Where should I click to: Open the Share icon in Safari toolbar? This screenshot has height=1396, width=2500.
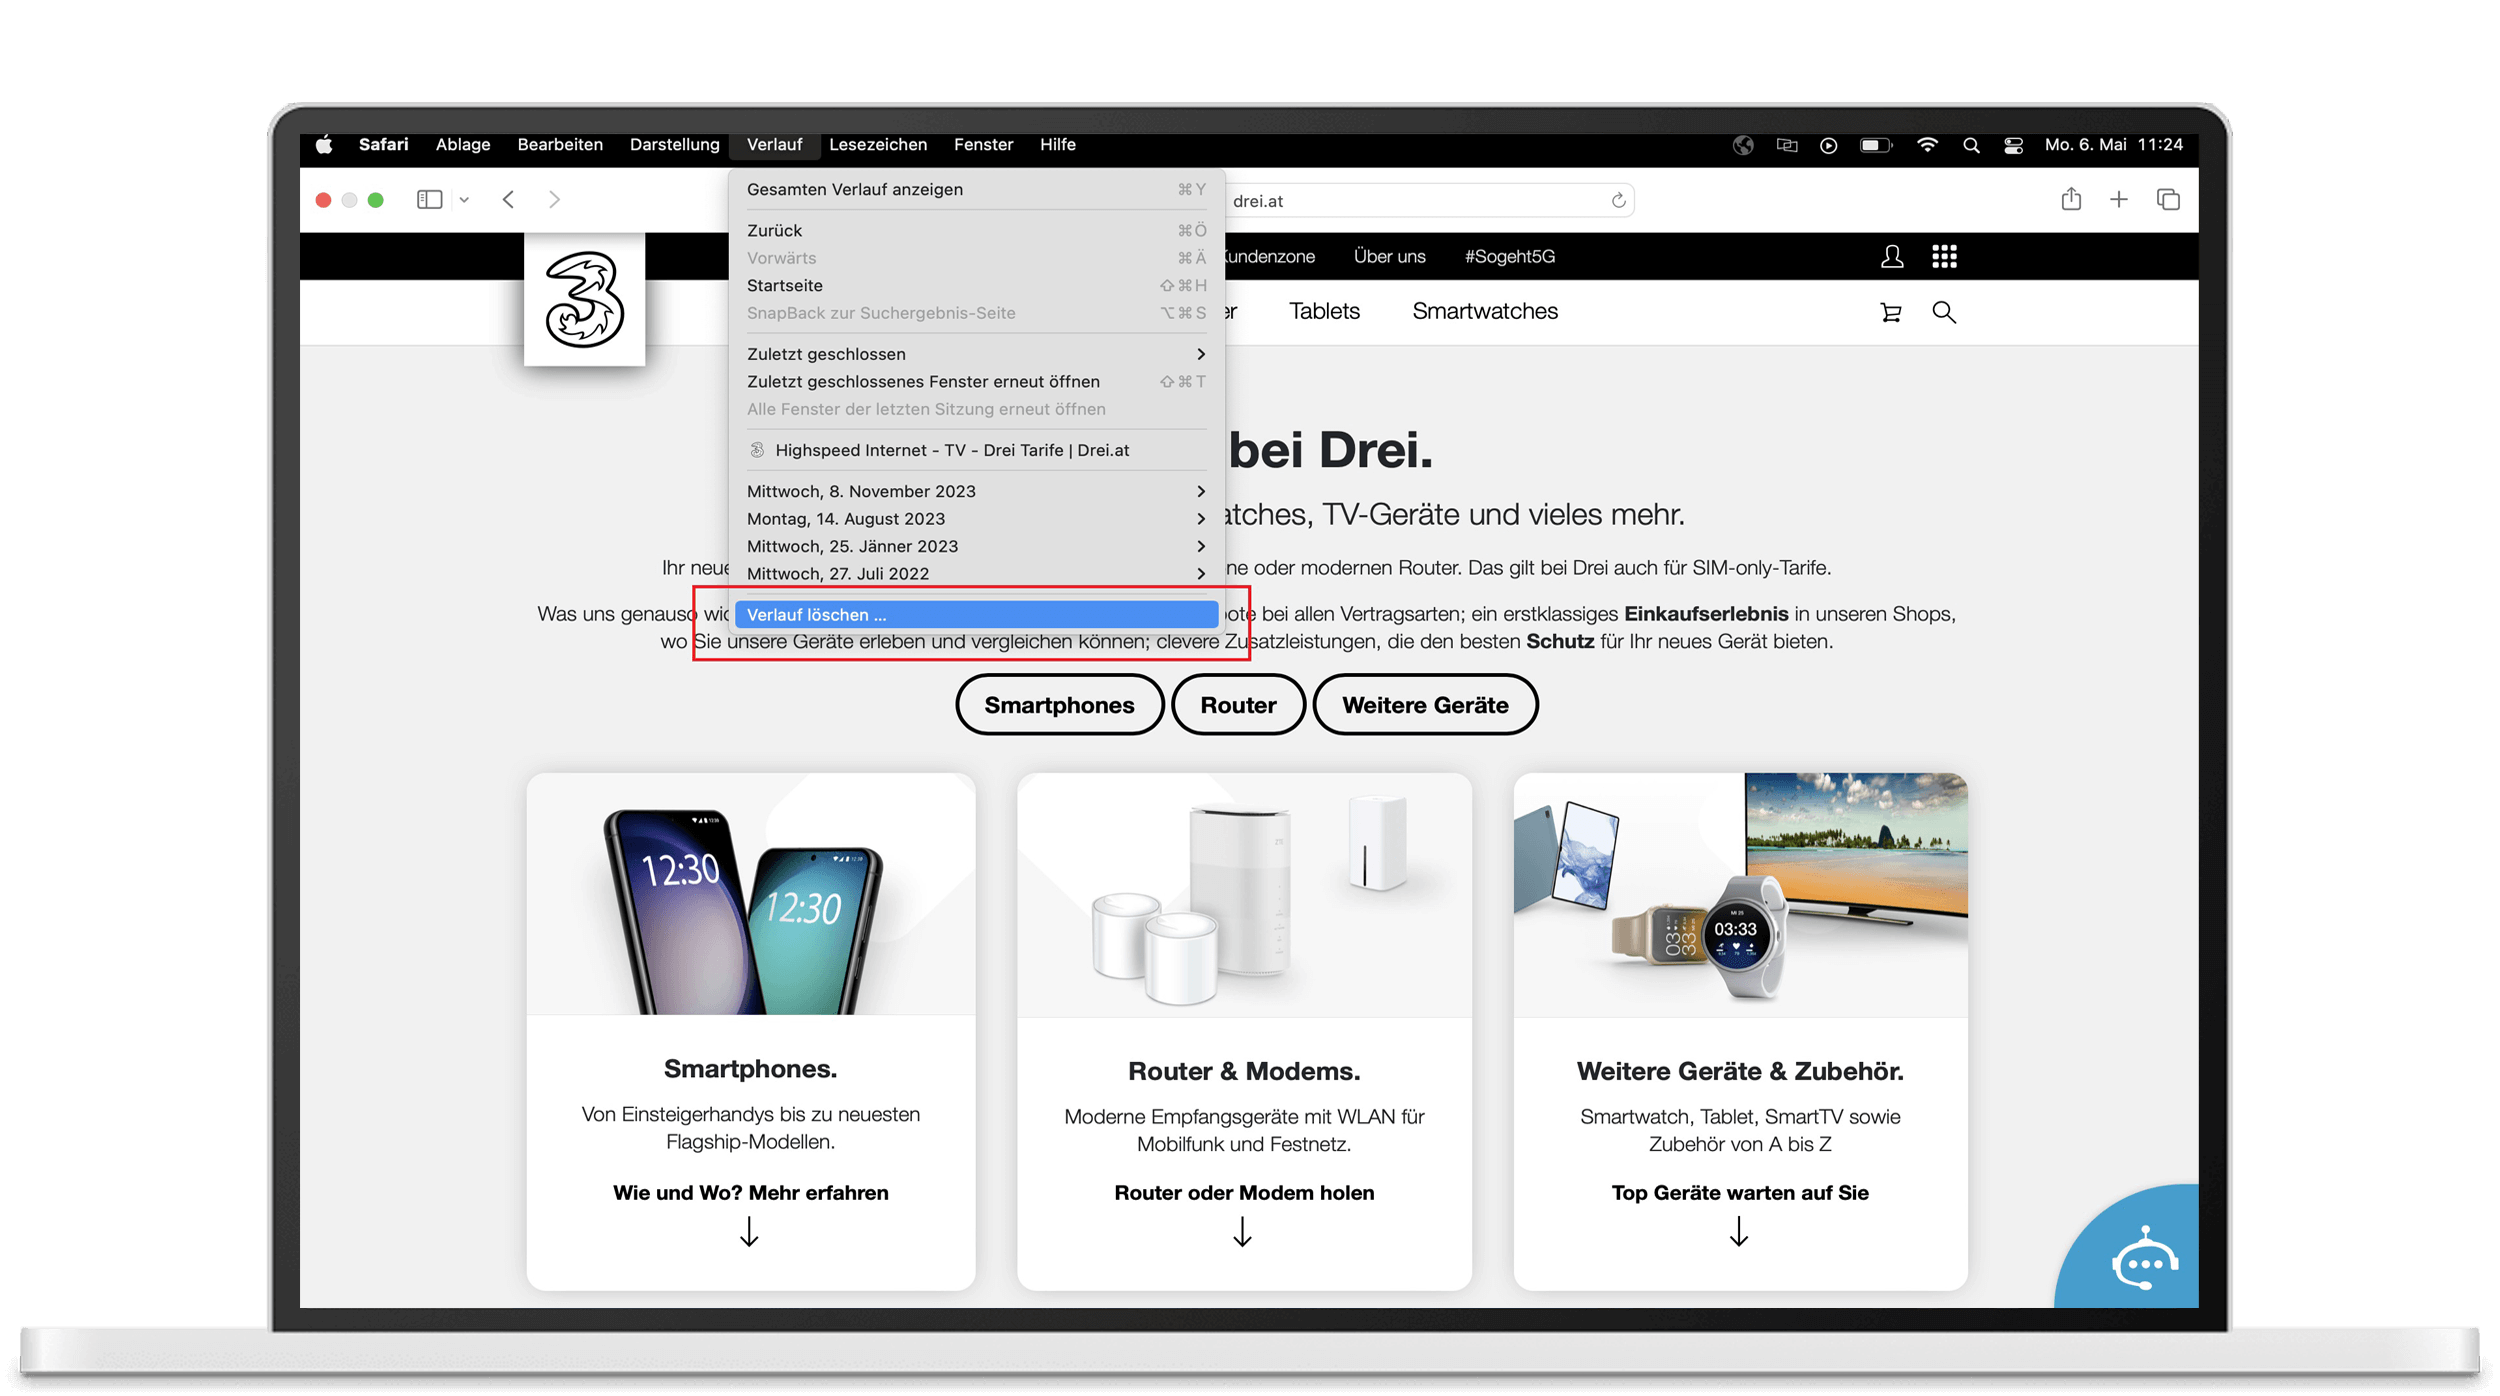2071,199
